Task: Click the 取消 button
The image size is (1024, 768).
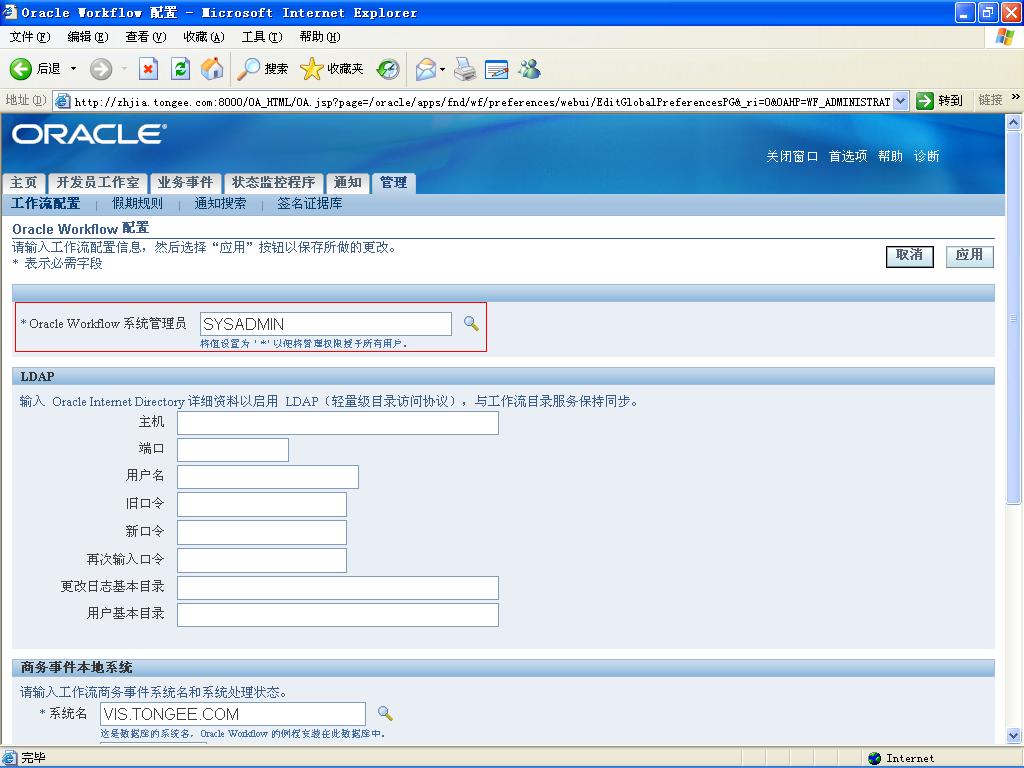Action: click(910, 256)
